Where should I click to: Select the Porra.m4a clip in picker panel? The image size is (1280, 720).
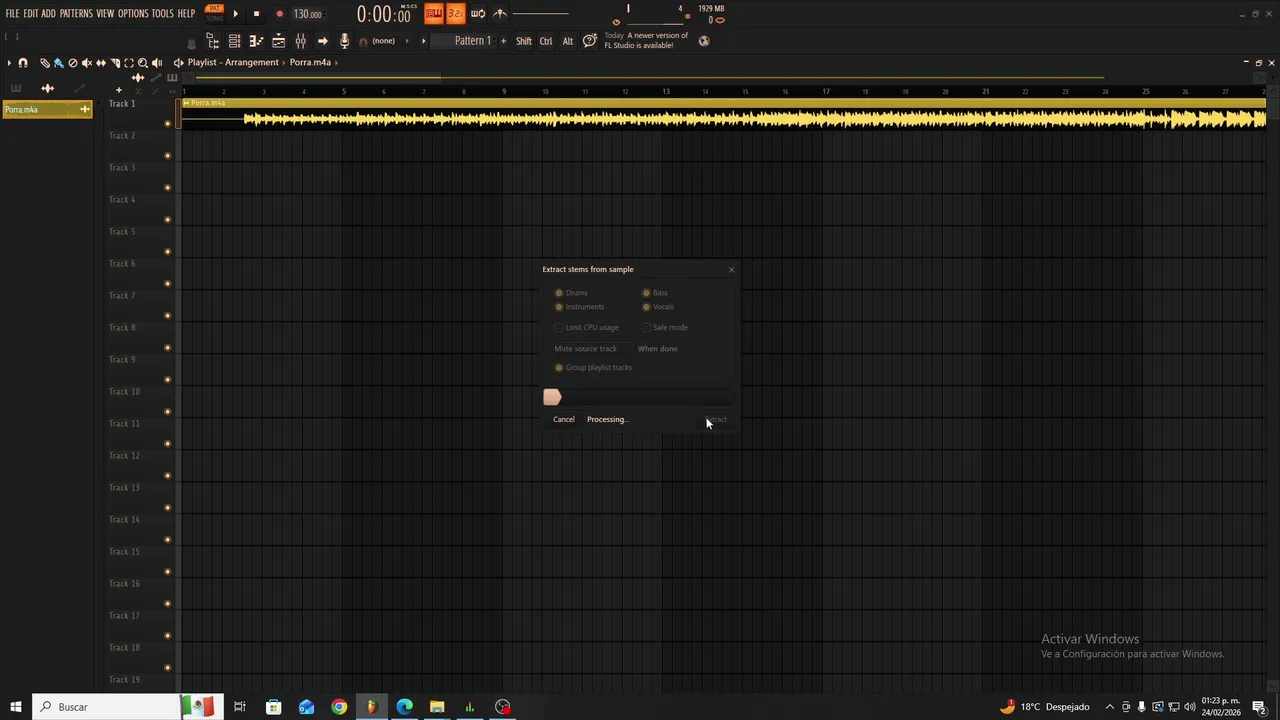click(x=47, y=109)
